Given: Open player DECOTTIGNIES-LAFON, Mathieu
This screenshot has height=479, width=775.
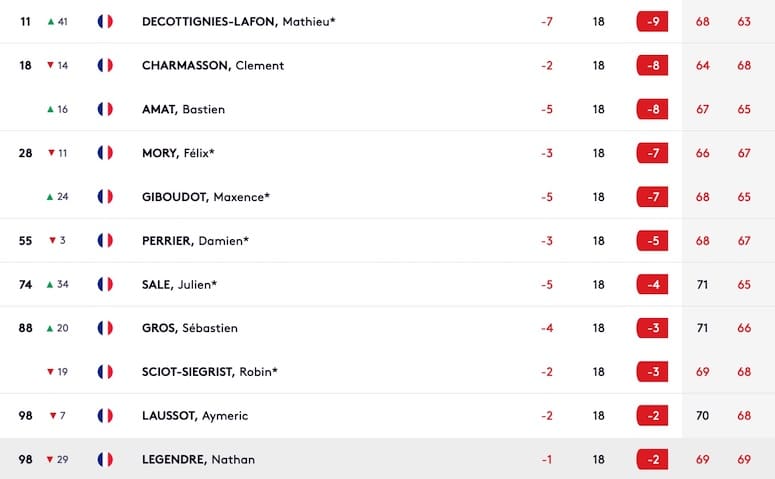Looking at the screenshot, I should 239,21.
